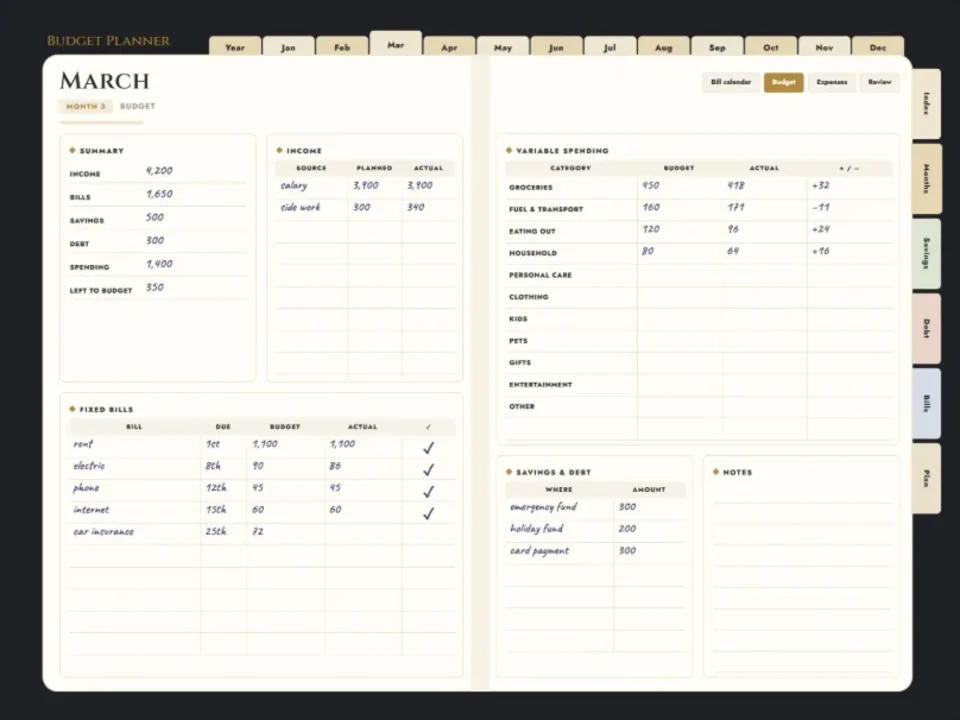Open the Review page
The image size is (960, 720).
pyautogui.click(x=880, y=82)
